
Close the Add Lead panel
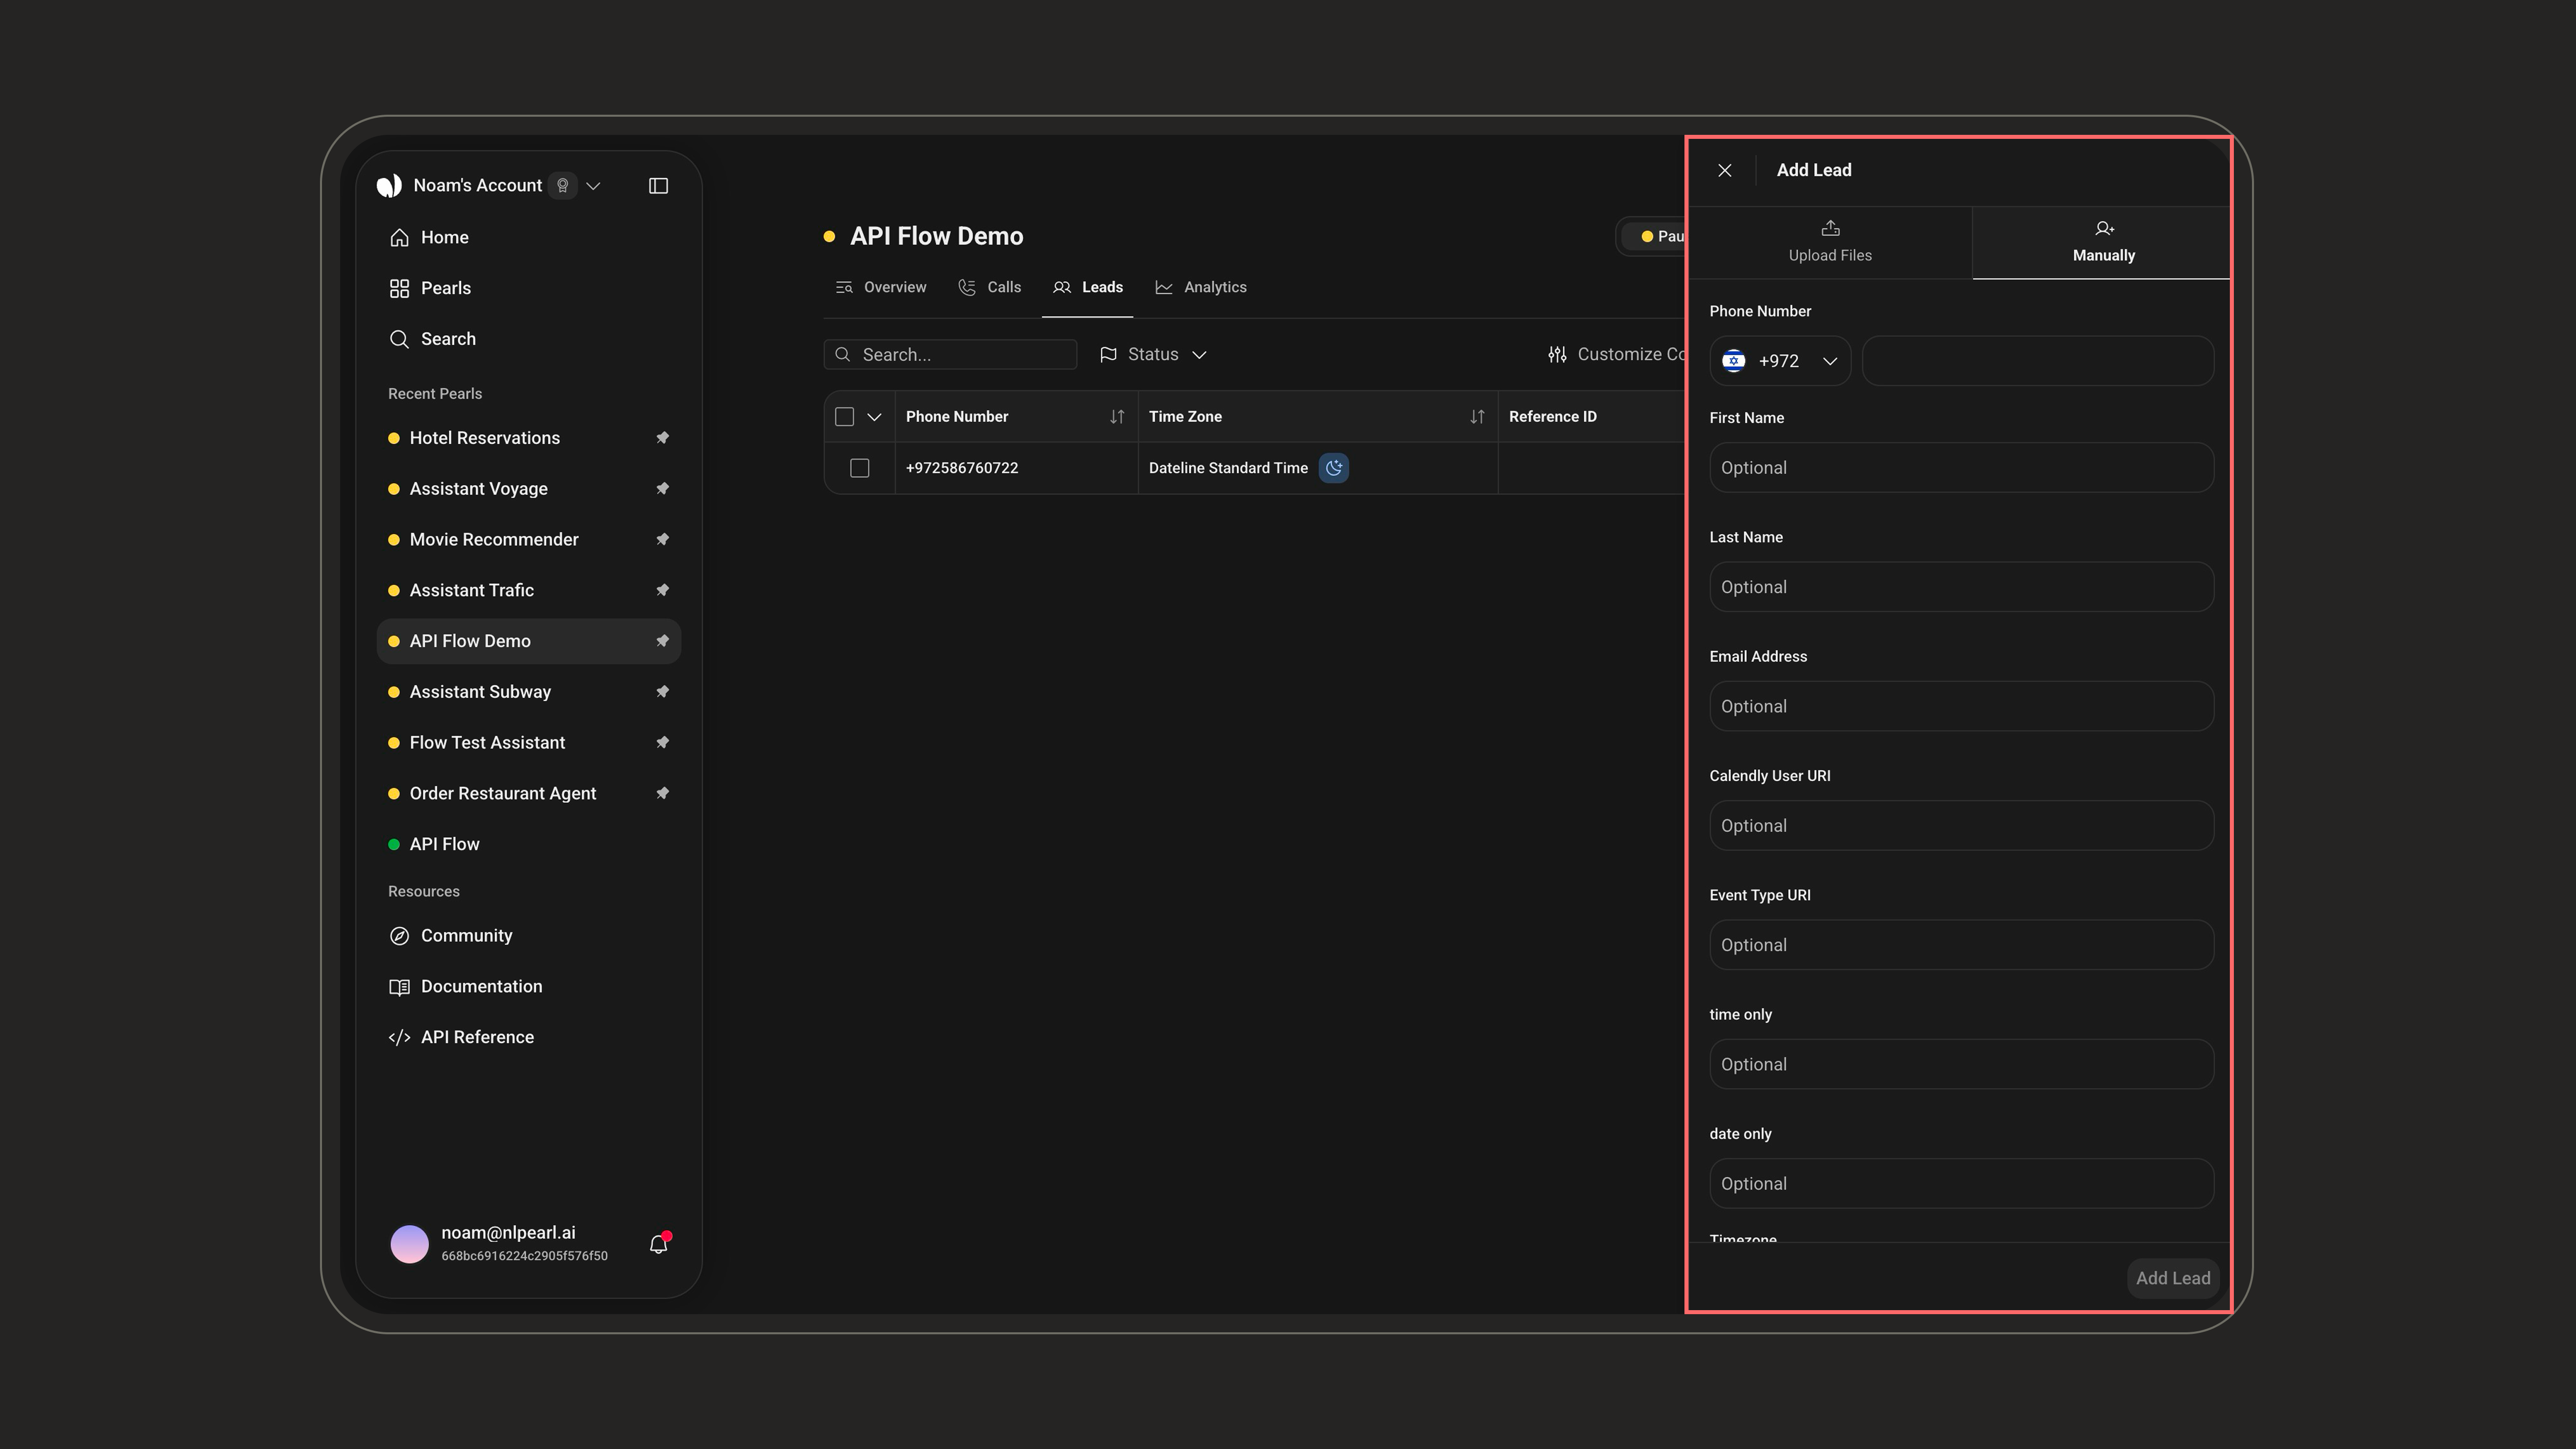pyautogui.click(x=1725, y=170)
